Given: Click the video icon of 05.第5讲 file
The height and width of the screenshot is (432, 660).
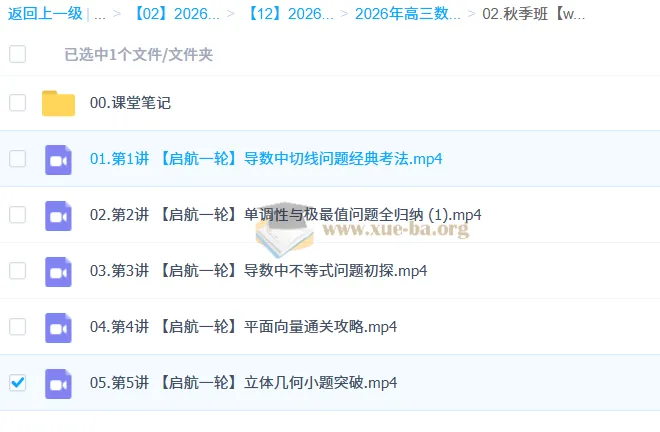Looking at the screenshot, I should coord(58,383).
